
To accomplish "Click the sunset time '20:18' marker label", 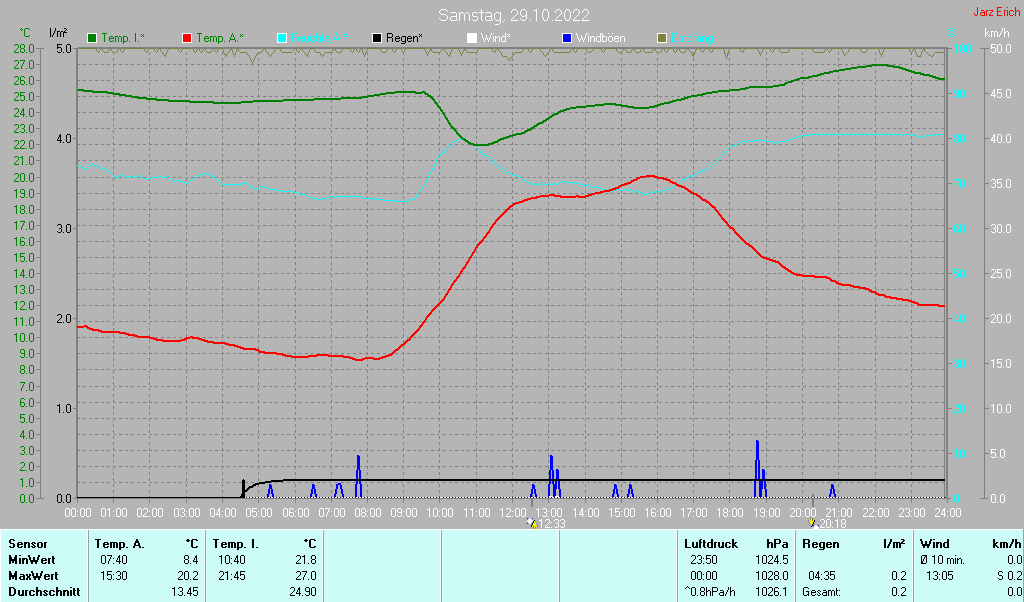I will click(x=833, y=524).
